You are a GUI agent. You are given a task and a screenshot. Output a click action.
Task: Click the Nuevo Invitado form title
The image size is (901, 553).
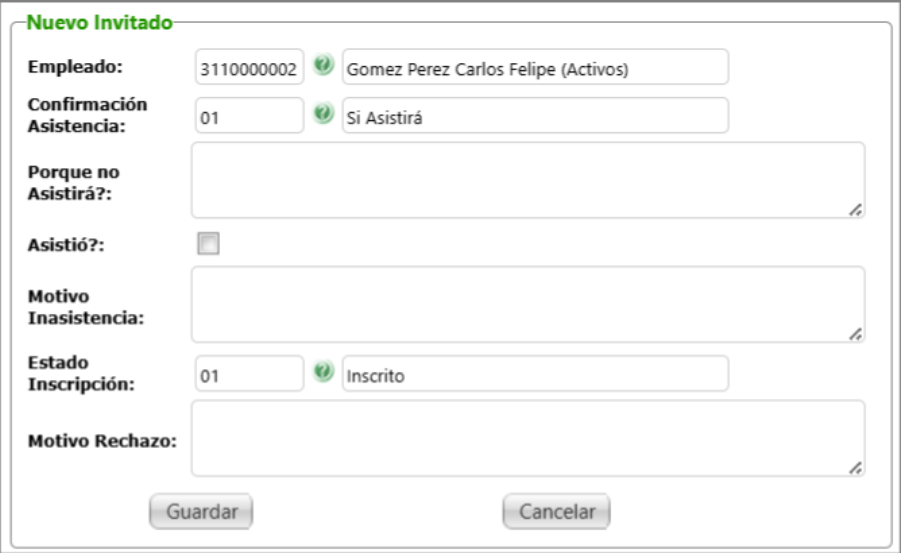click(98, 21)
